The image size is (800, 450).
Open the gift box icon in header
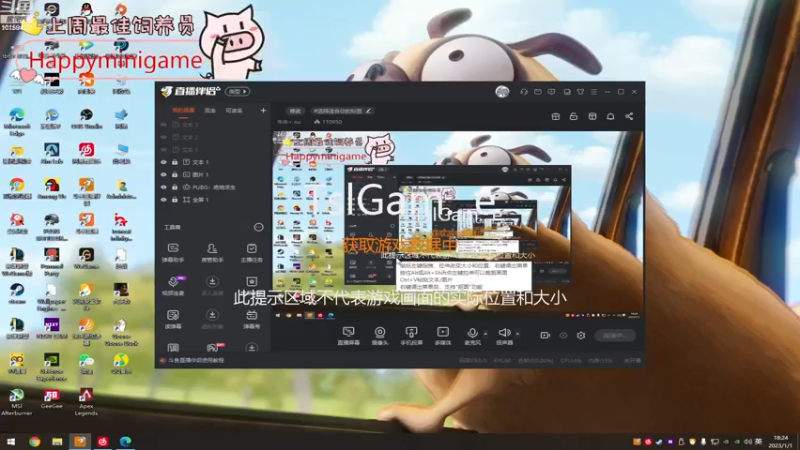[x=556, y=116]
